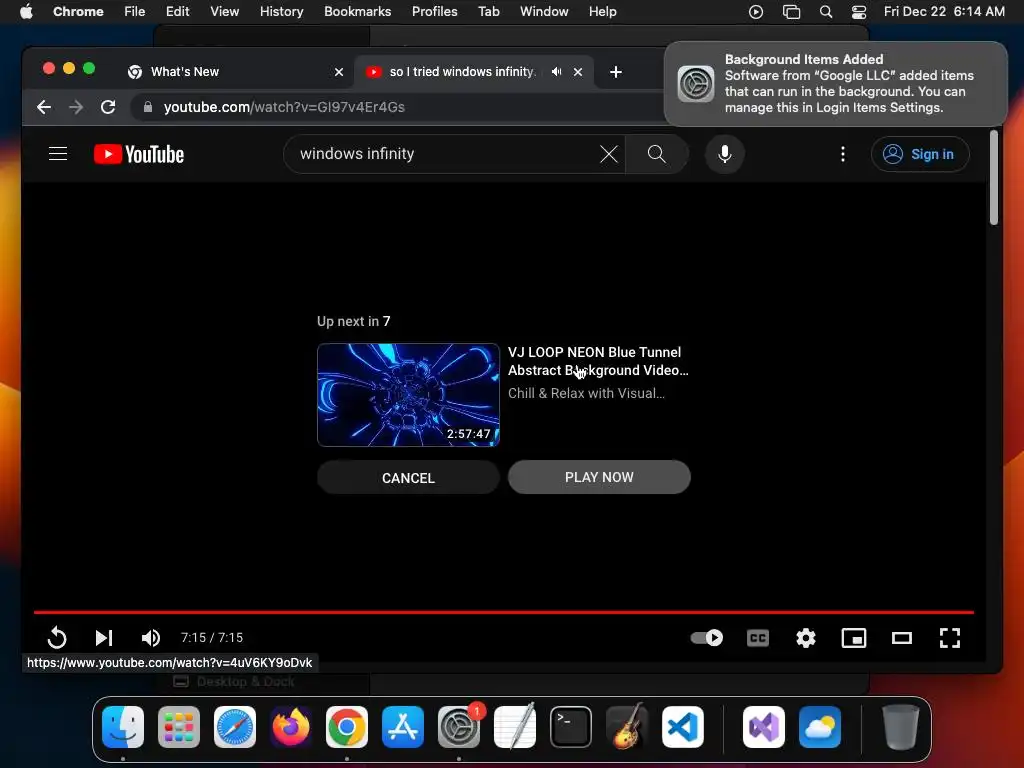Open Terminal from the Dock

[x=571, y=726]
